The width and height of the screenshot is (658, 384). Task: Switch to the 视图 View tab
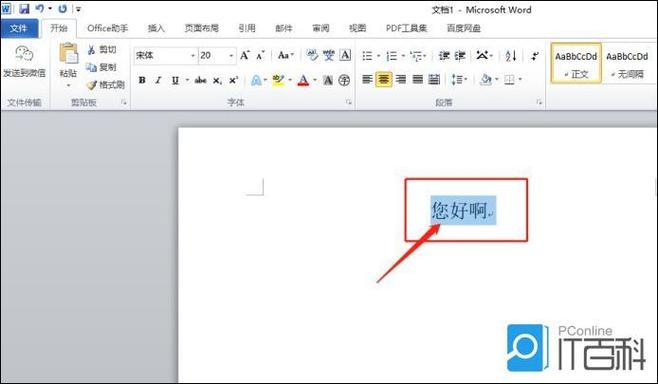click(358, 28)
